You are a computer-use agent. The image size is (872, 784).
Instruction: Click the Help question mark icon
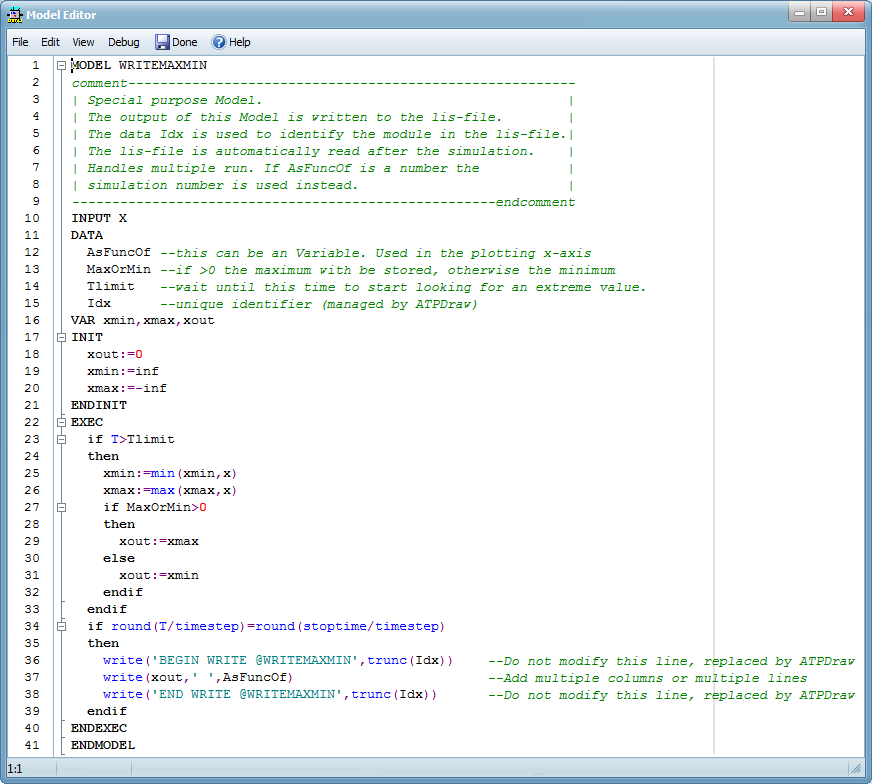tap(219, 42)
